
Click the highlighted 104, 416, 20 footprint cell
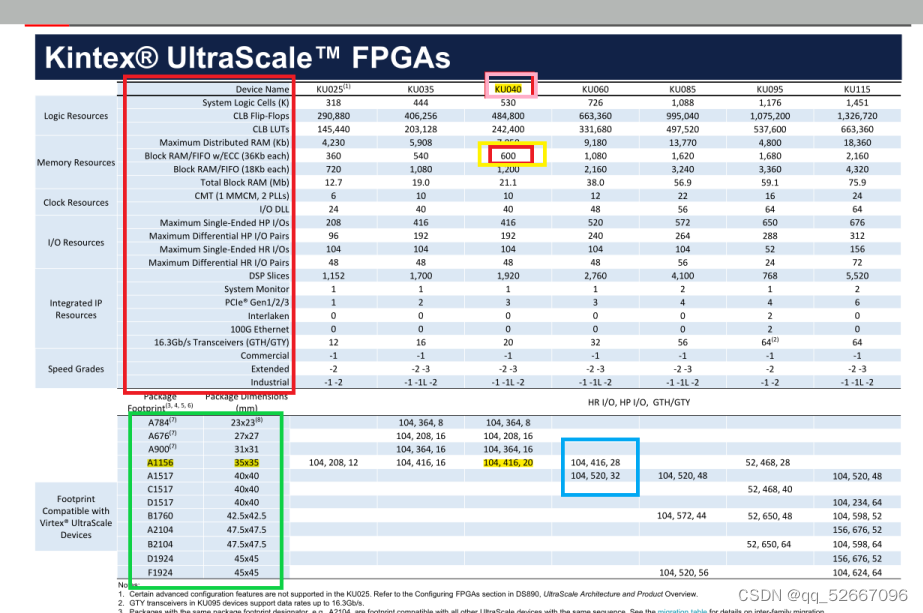pos(510,462)
